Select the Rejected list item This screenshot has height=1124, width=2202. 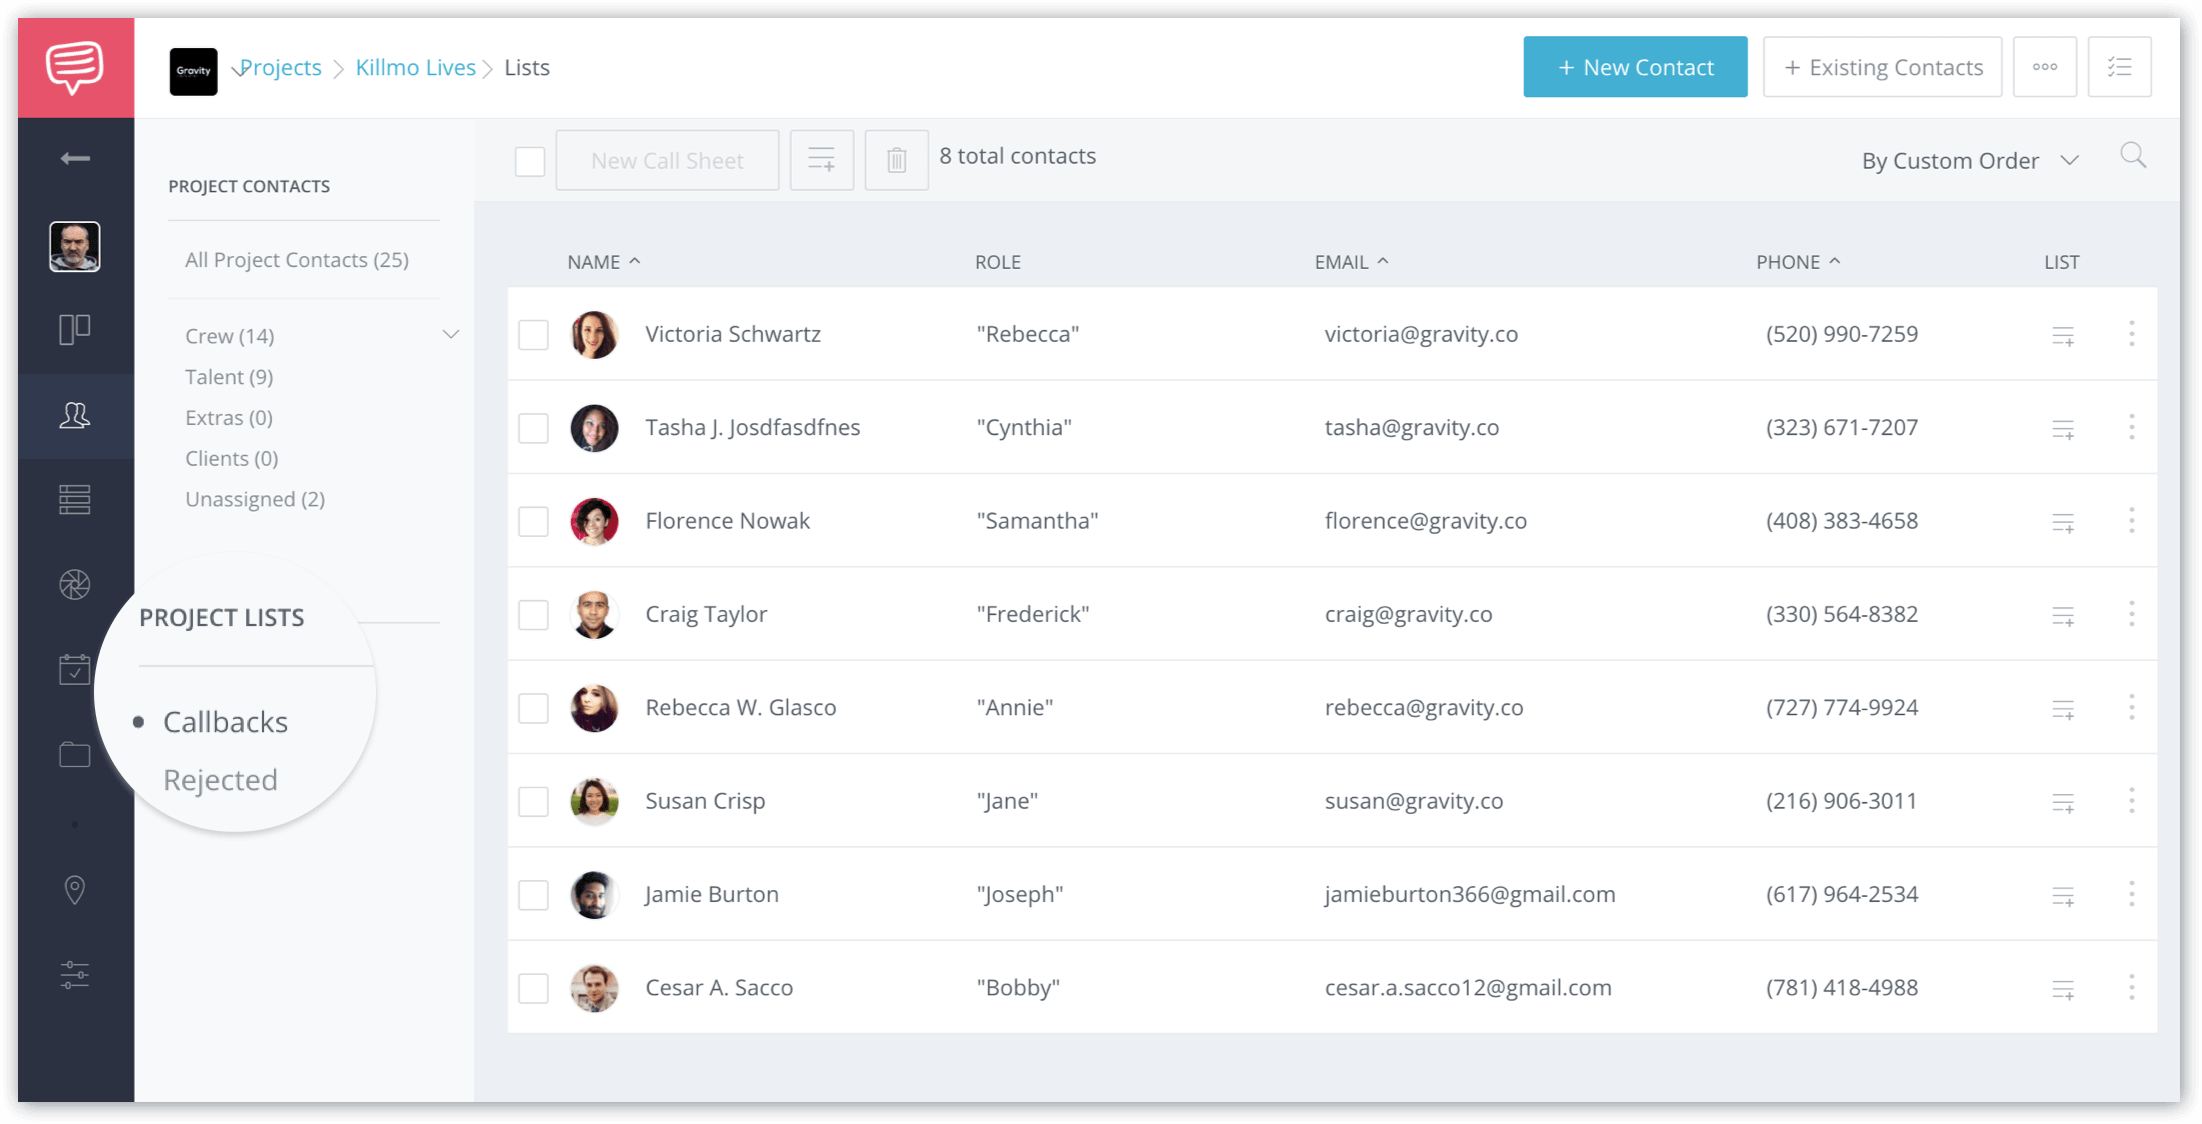click(x=221, y=778)
